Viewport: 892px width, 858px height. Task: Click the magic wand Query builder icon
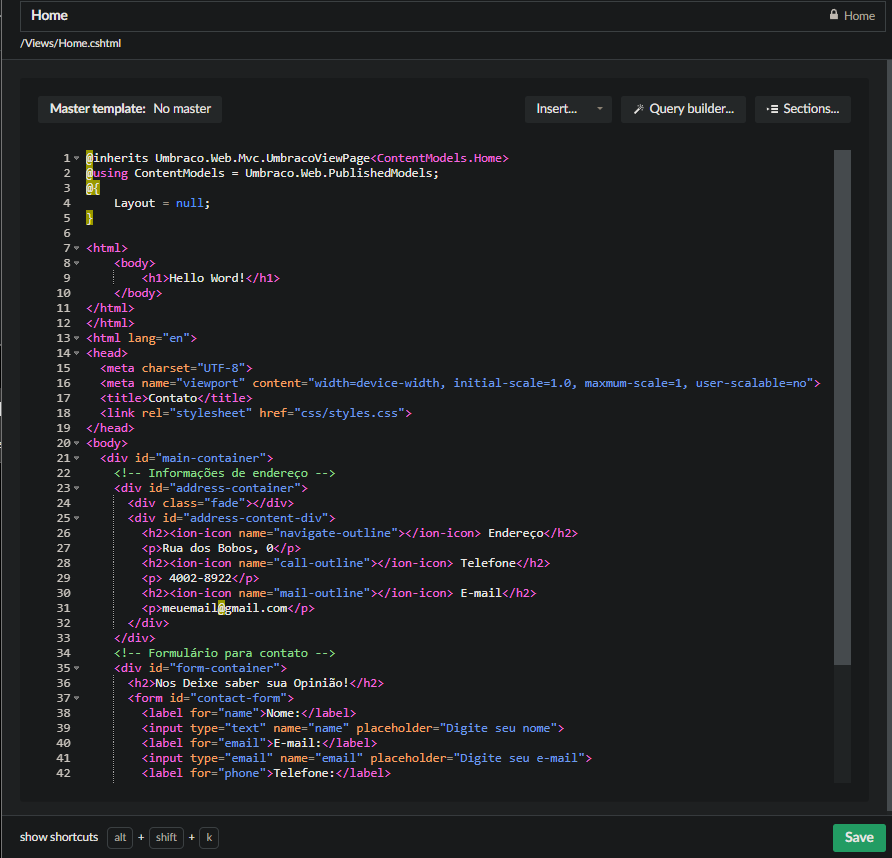(x=638, y=109)
